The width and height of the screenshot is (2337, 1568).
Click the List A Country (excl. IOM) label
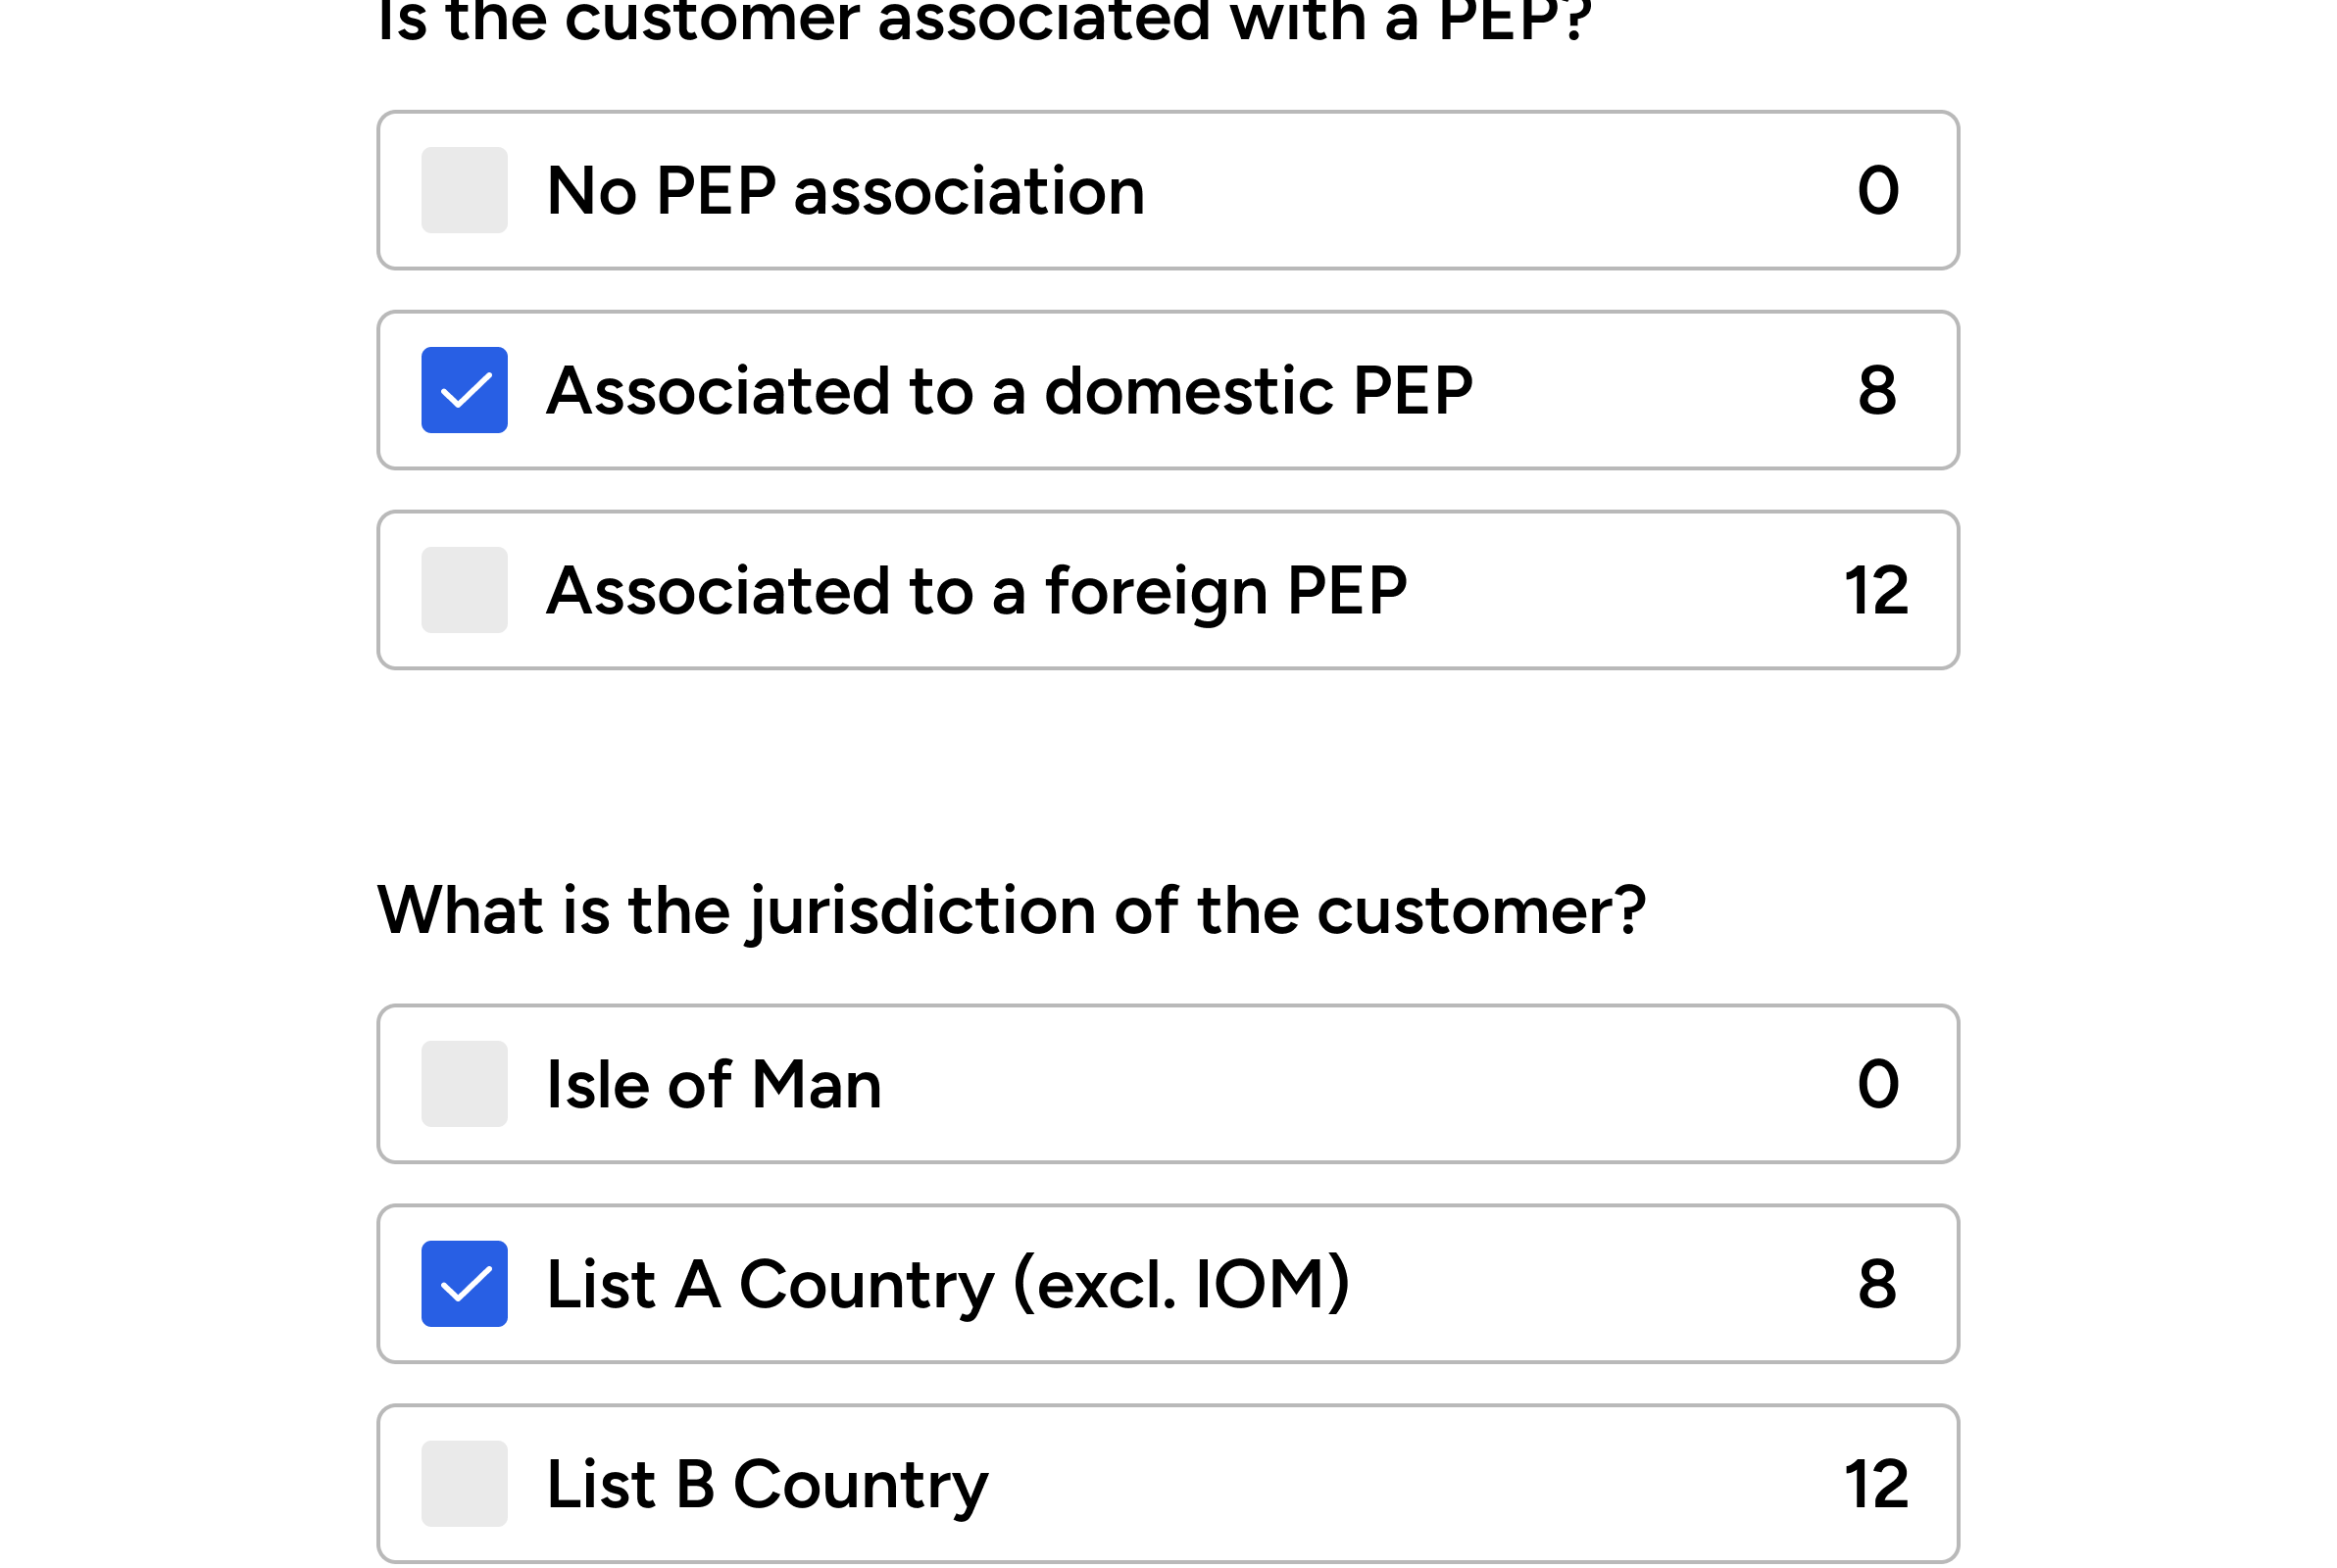click(x=948, y=1286)
